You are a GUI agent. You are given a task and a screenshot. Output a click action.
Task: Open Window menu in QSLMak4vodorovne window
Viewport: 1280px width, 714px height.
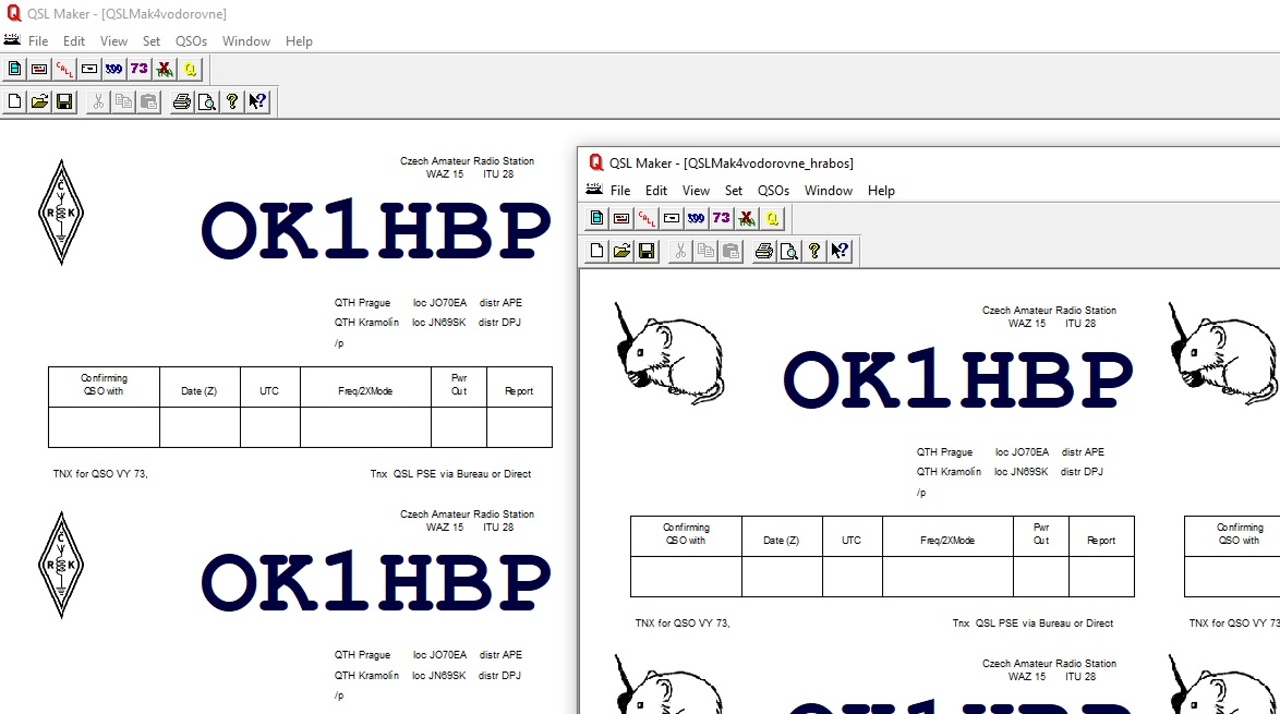coord(246,41)
